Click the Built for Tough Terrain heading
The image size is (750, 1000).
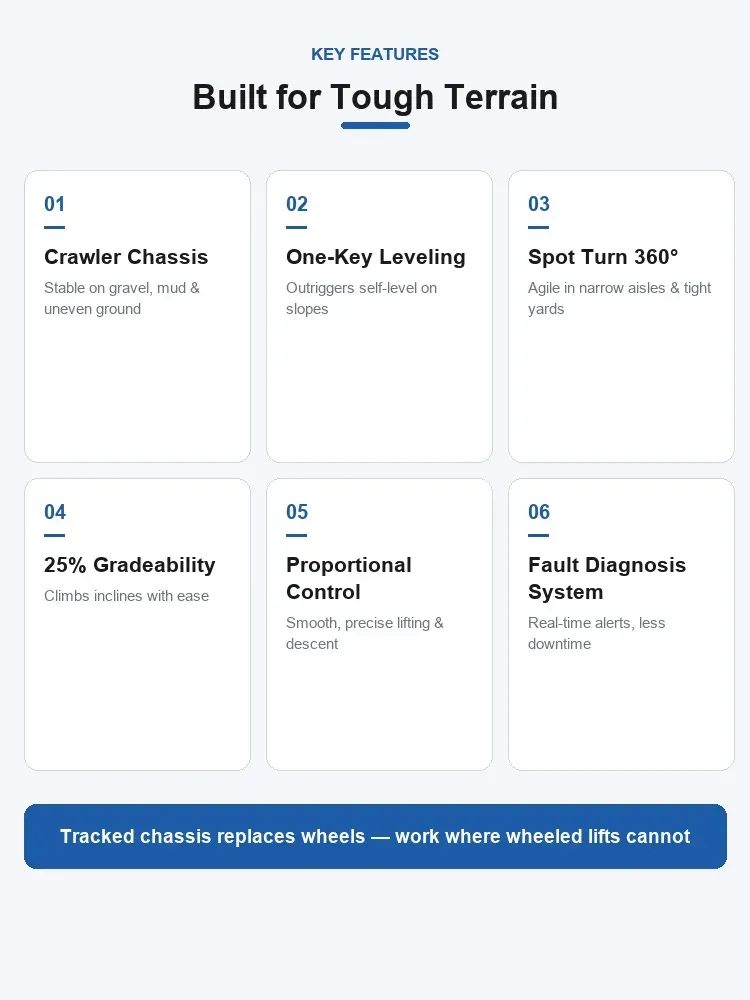click(x=375, y=97)
